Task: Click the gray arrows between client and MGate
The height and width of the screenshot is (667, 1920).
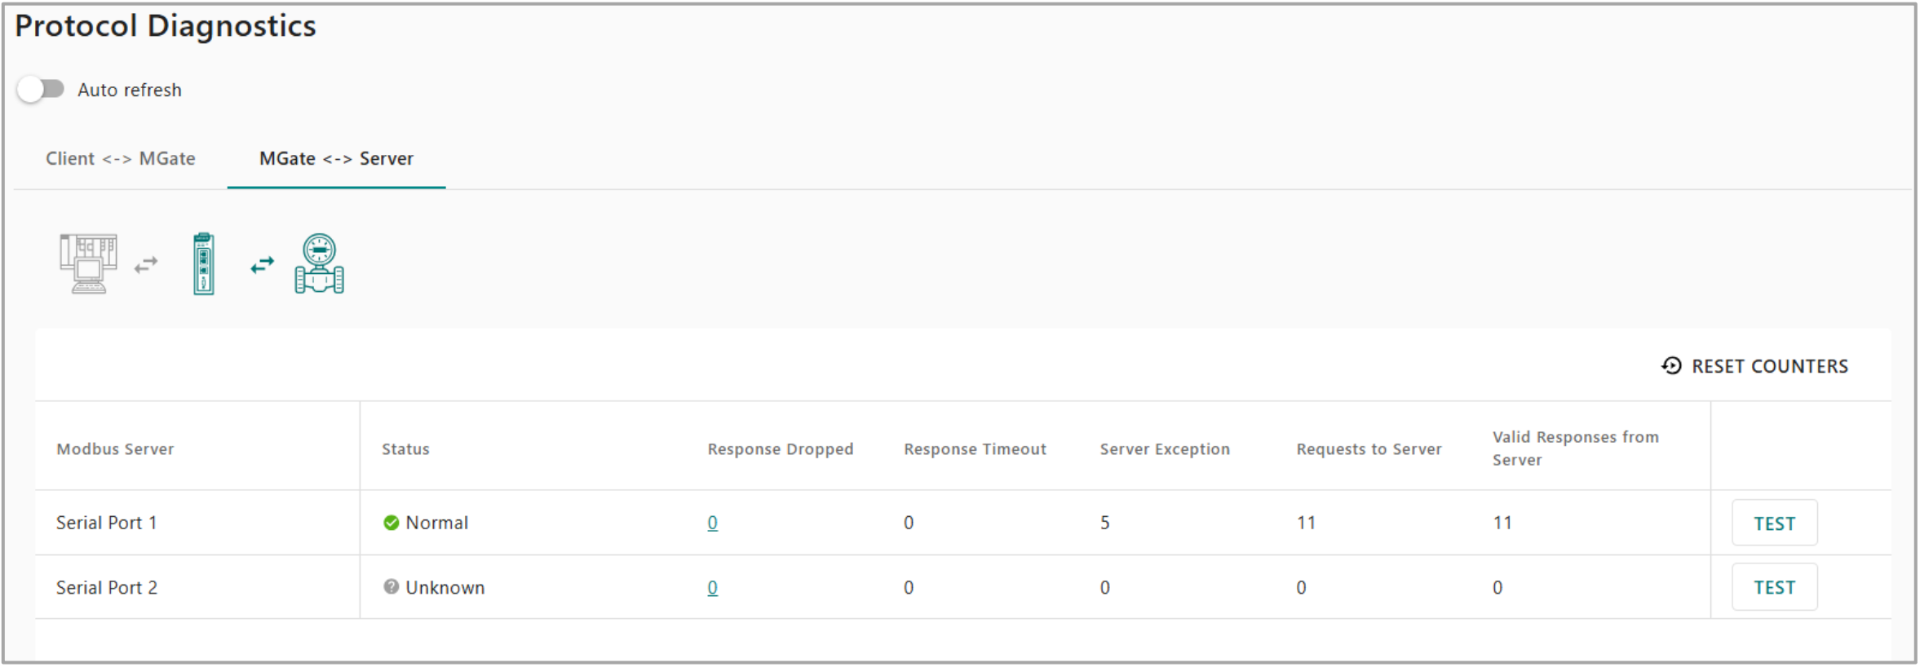Action: (146, 265)
